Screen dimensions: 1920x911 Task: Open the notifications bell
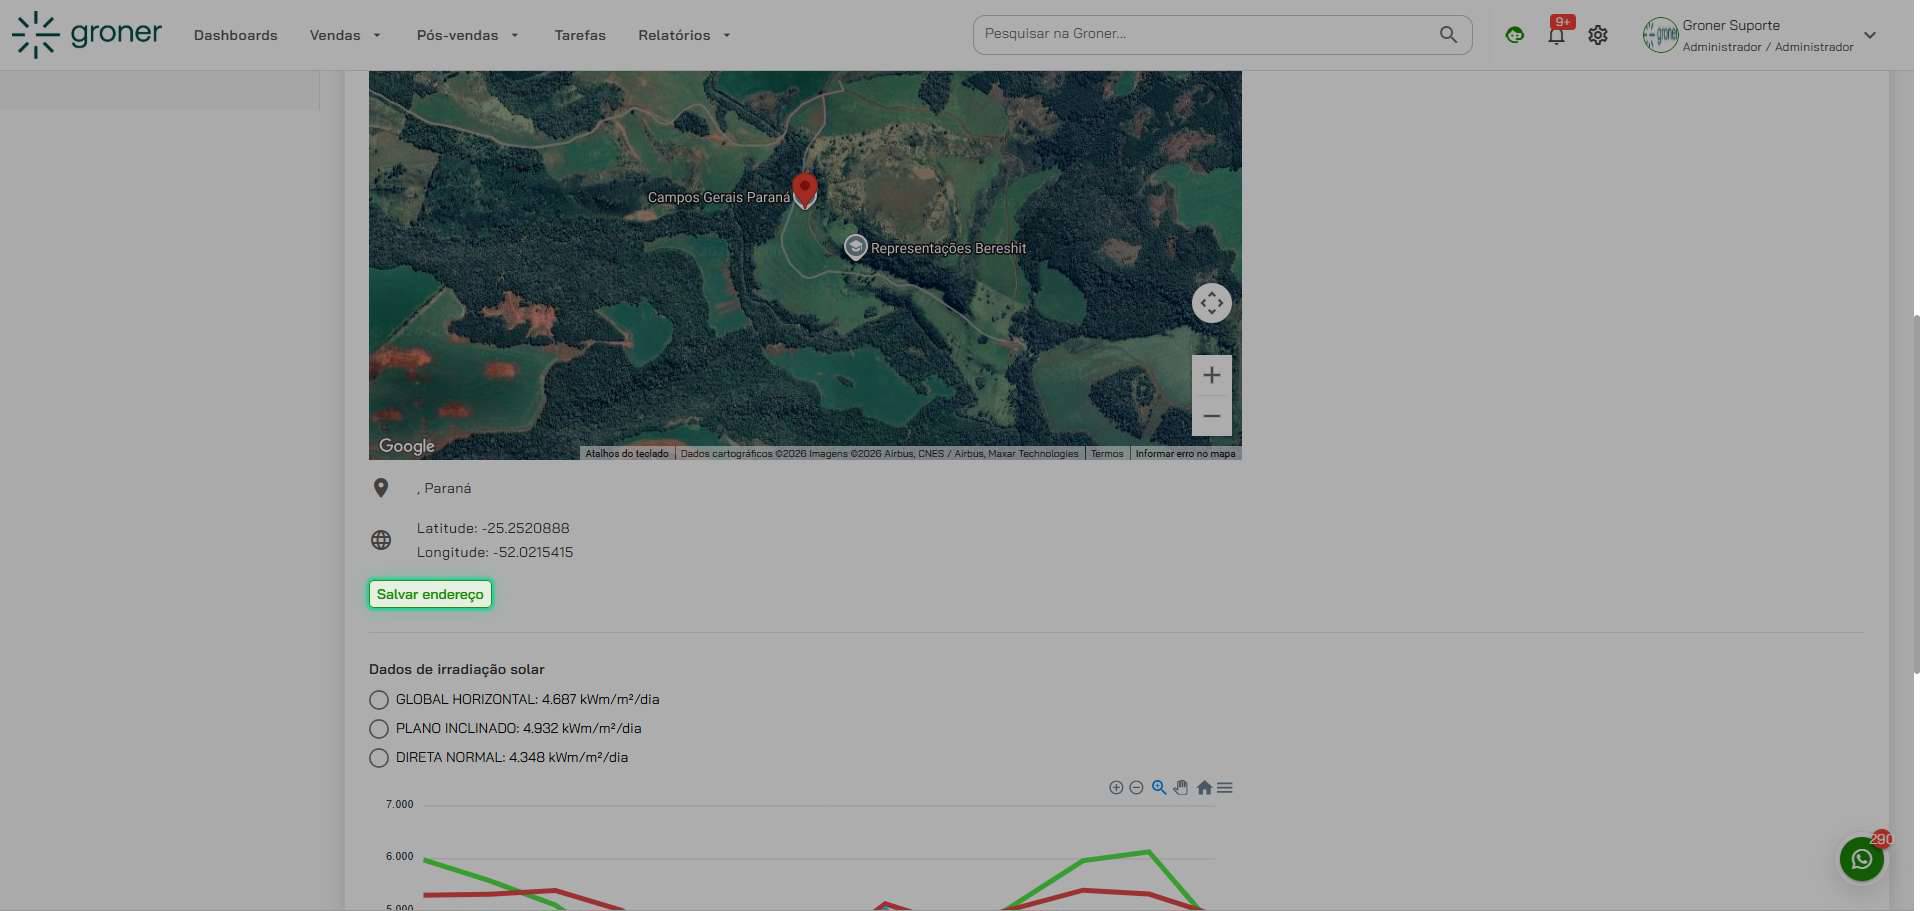[x=1556, y=35]
